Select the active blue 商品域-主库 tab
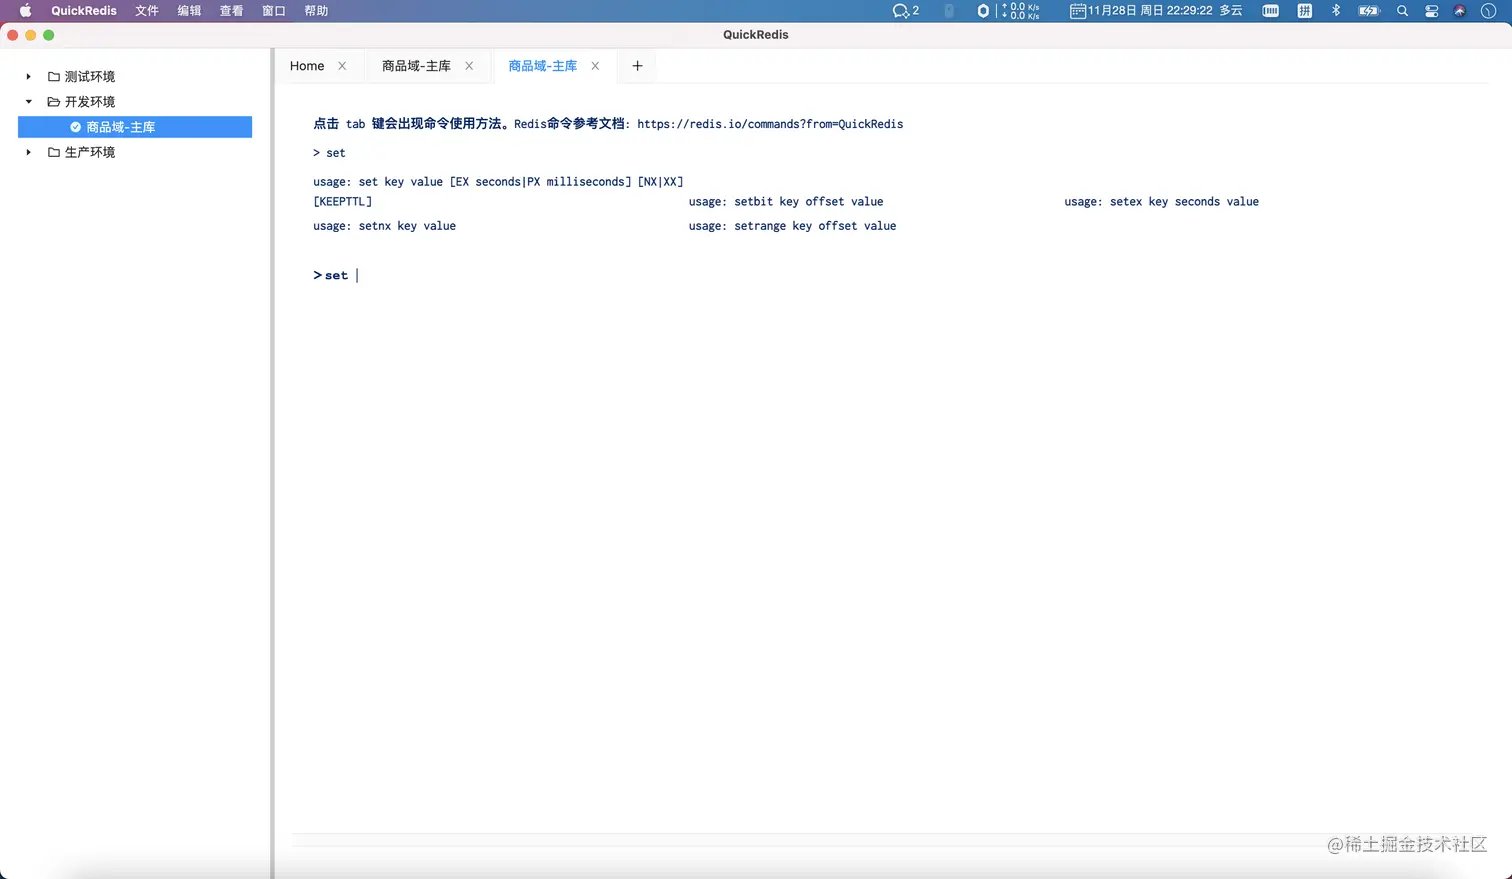Screen dimensions: 1512x879 tap(543, 66)
